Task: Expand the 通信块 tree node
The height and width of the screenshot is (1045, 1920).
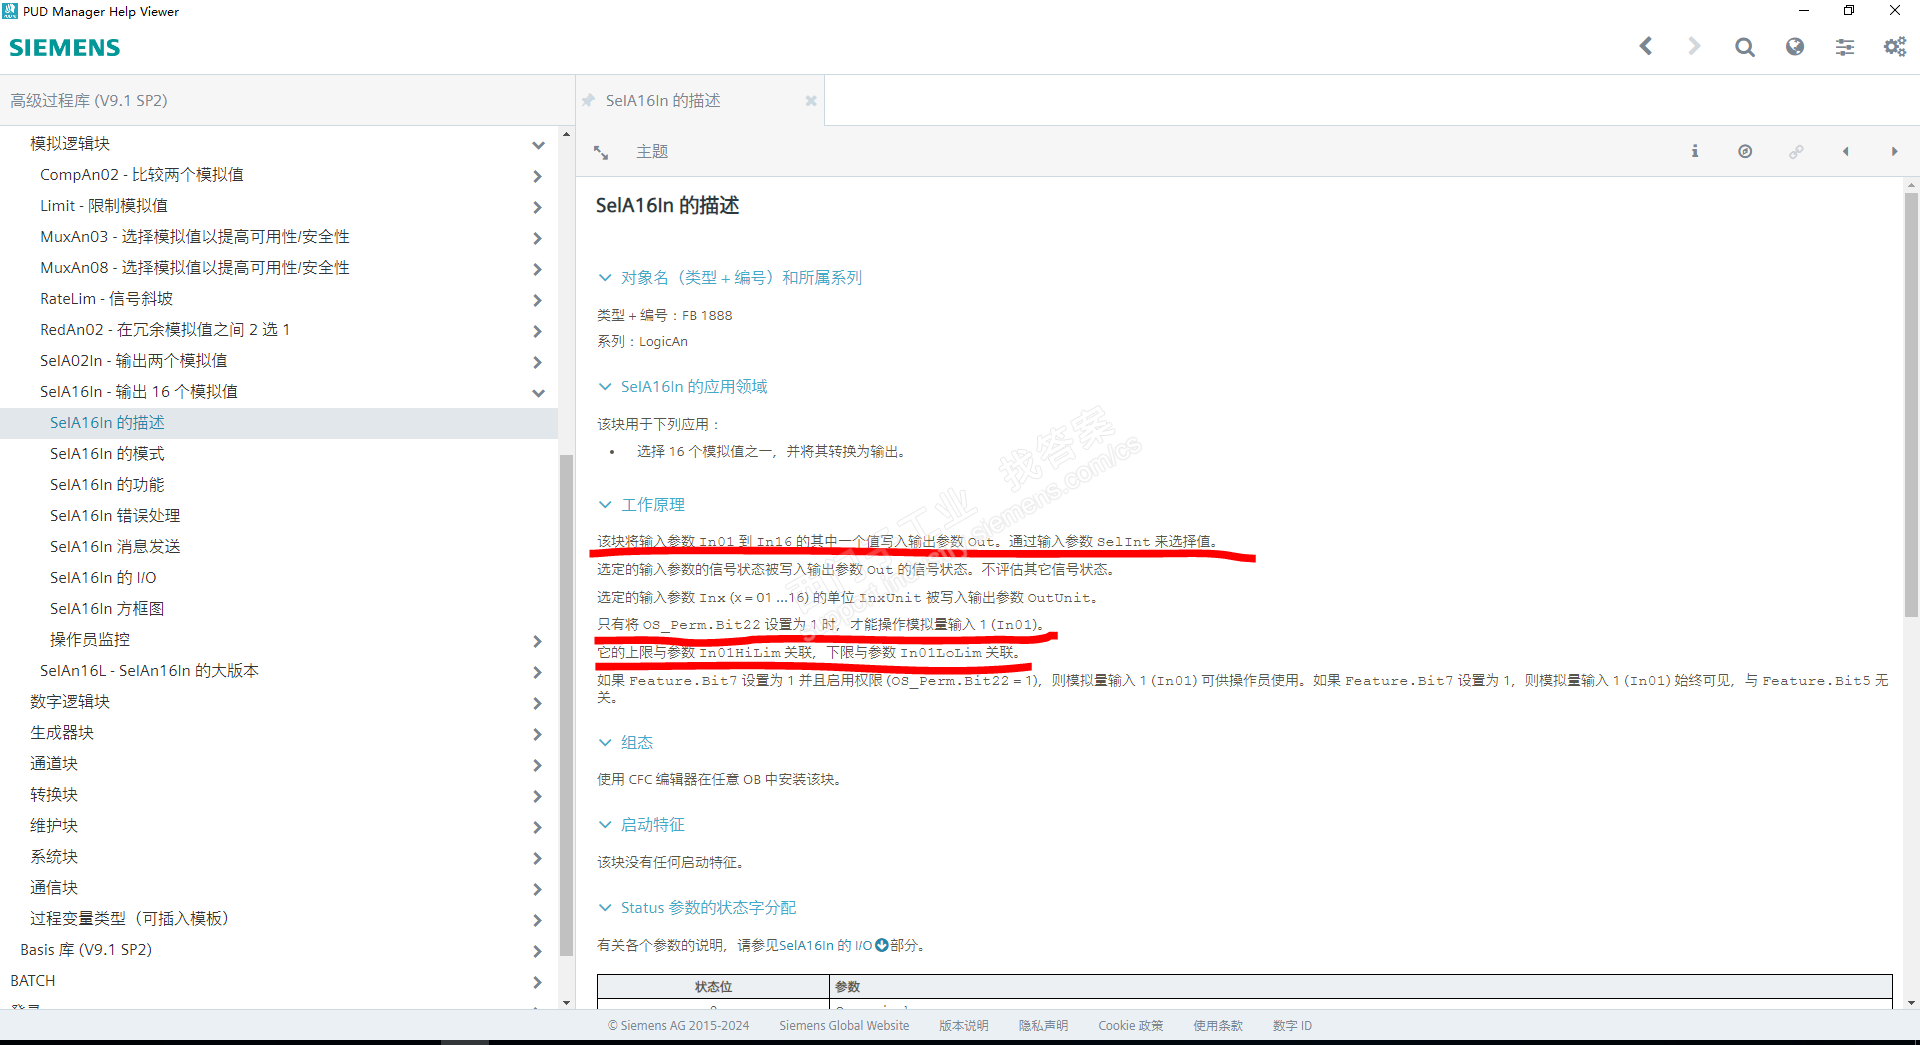Action: click(538, 889)
